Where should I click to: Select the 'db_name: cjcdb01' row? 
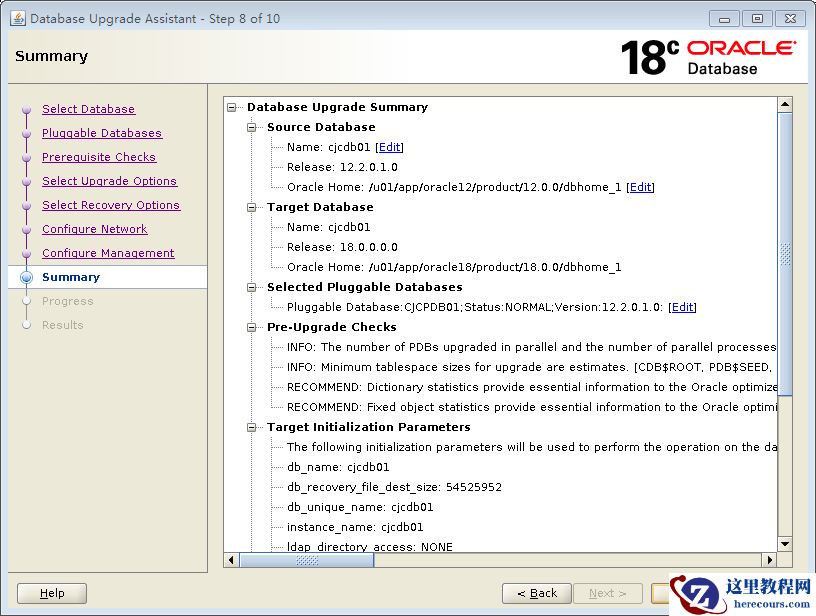(x=338, y=467)
